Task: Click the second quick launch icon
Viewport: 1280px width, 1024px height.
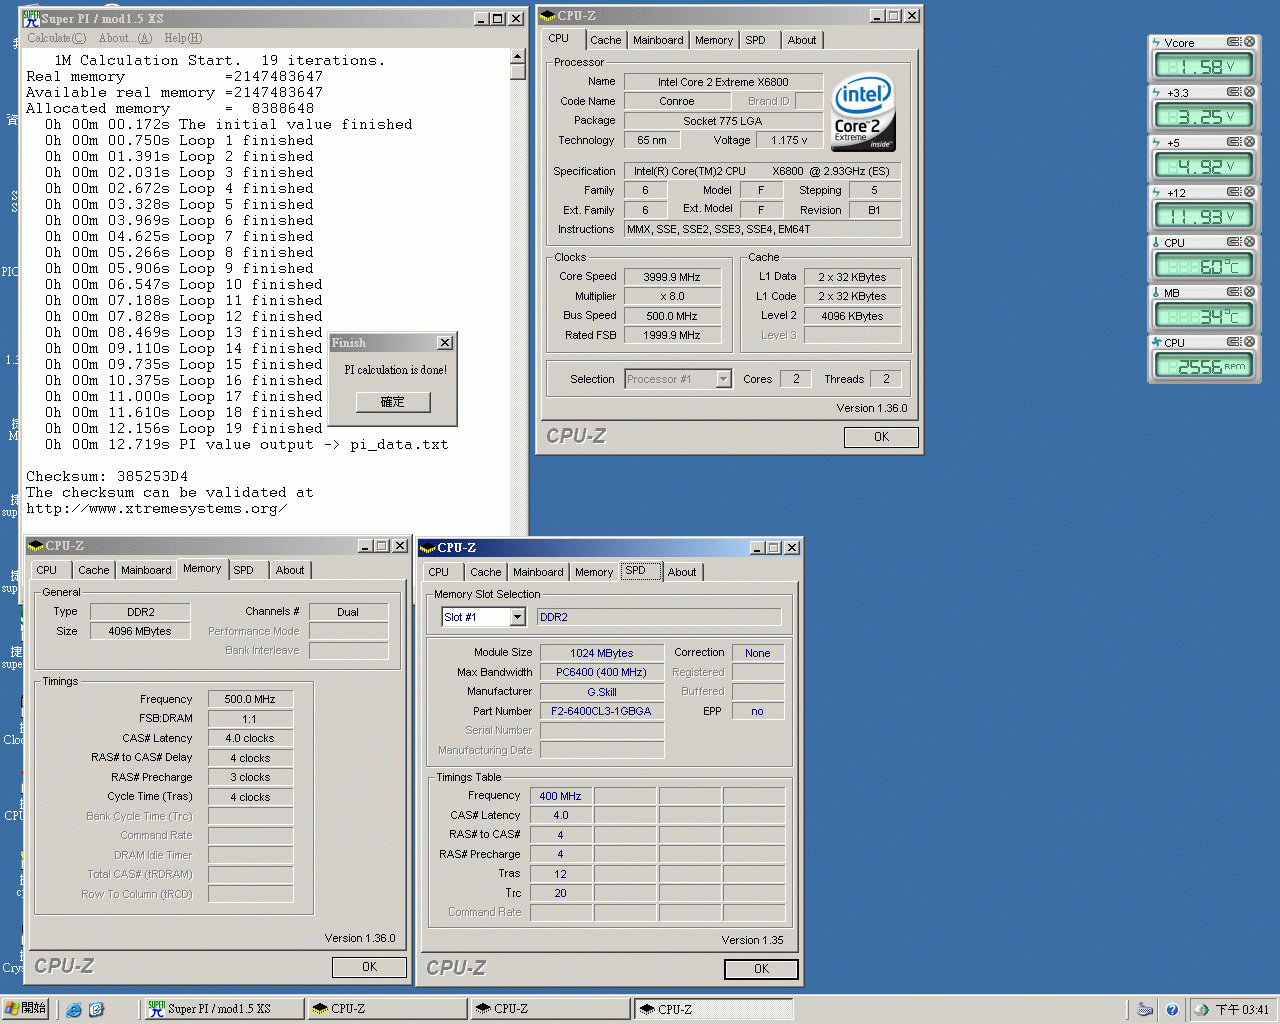Action: [96, 1010]
